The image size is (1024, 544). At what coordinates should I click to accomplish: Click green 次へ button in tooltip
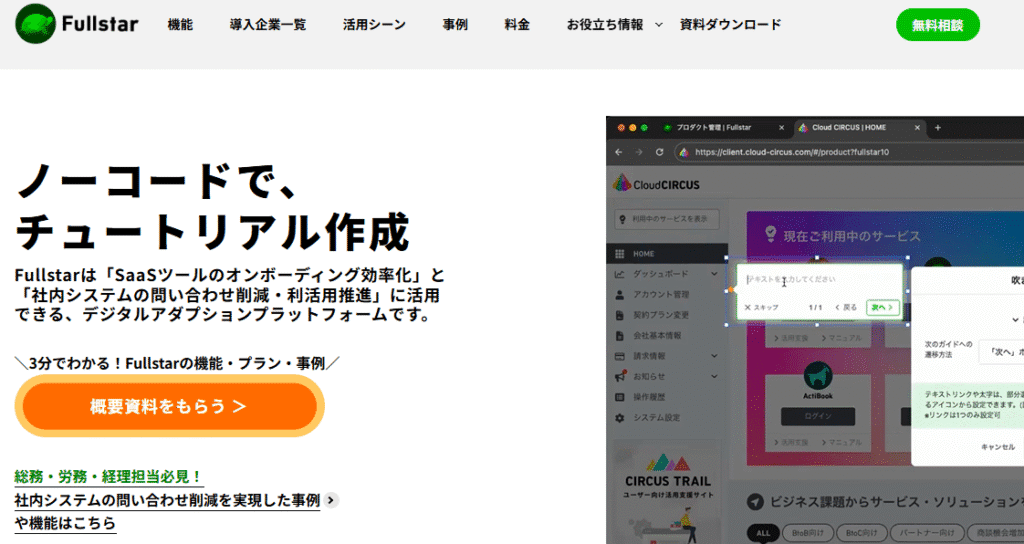(x=882, y=307)
